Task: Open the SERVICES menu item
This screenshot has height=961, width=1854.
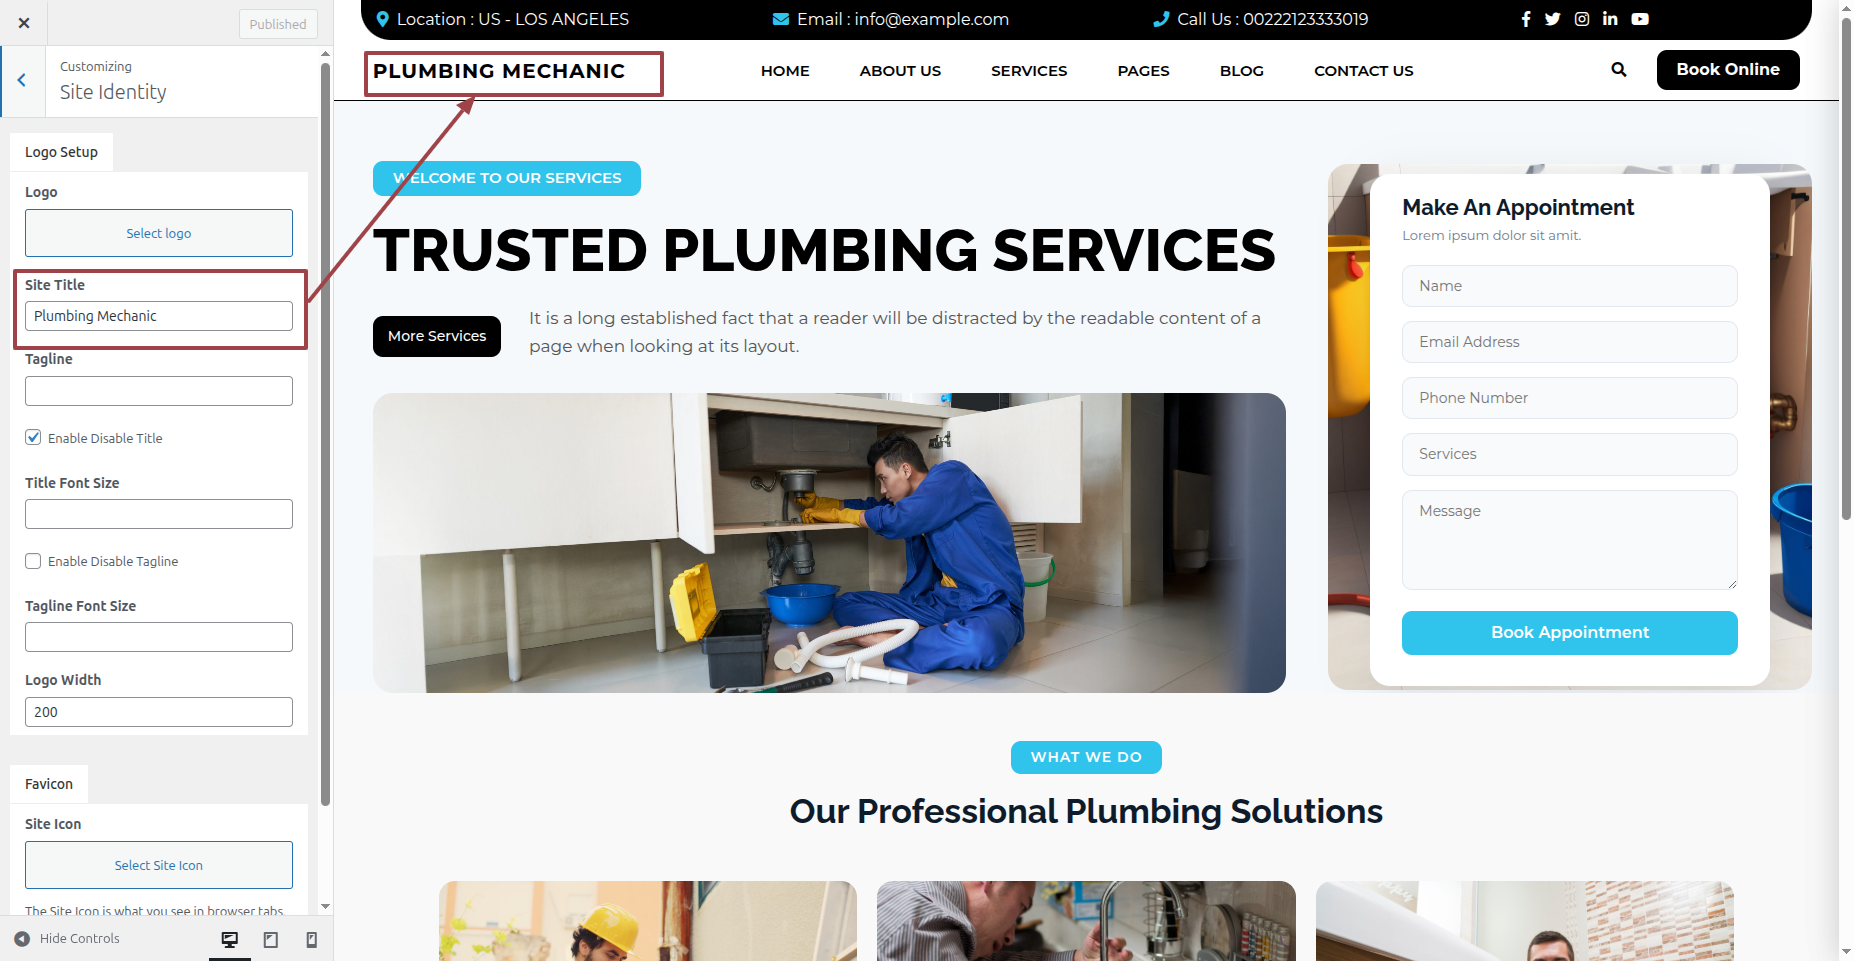Action: 1029,71
